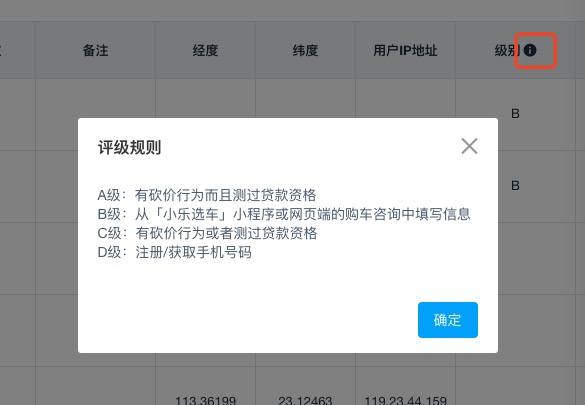Click the info icon beside 级别 header
The height and width of the screenshot is (405, 585).
530,50
